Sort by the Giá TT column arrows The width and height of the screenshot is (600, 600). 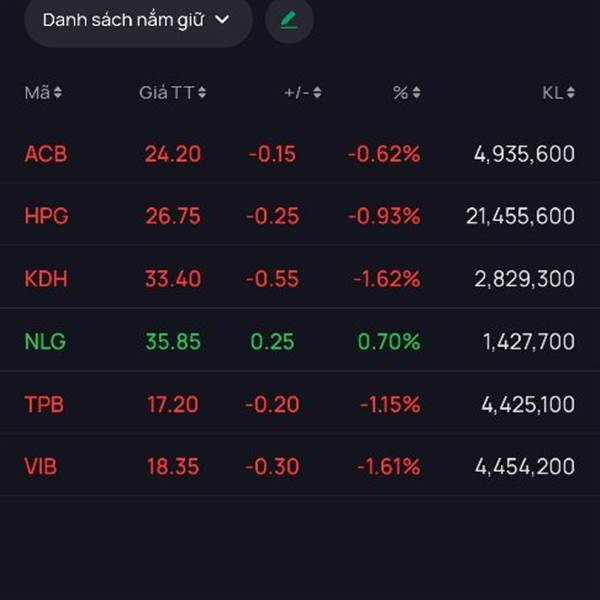[202, 93]
